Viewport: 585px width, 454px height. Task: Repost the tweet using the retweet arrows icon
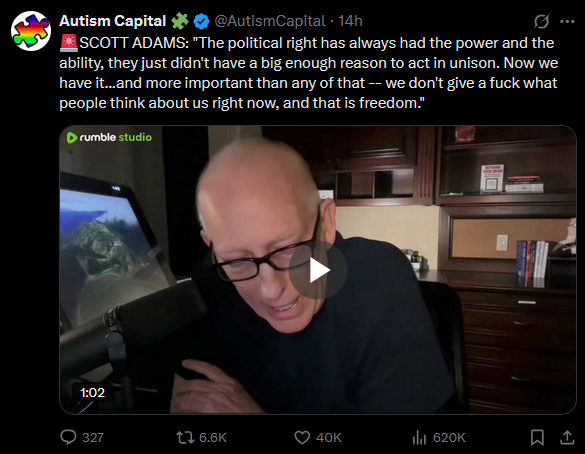[x=185, y=437]
